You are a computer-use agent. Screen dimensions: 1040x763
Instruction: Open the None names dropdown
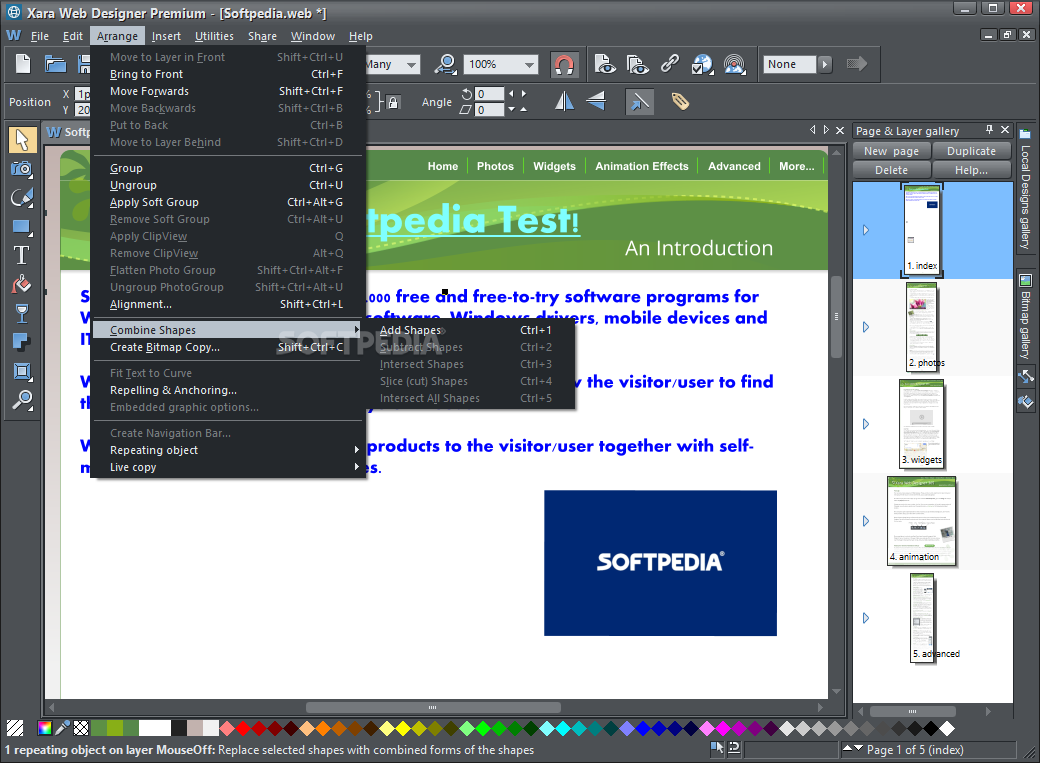[x=789, y=64]
